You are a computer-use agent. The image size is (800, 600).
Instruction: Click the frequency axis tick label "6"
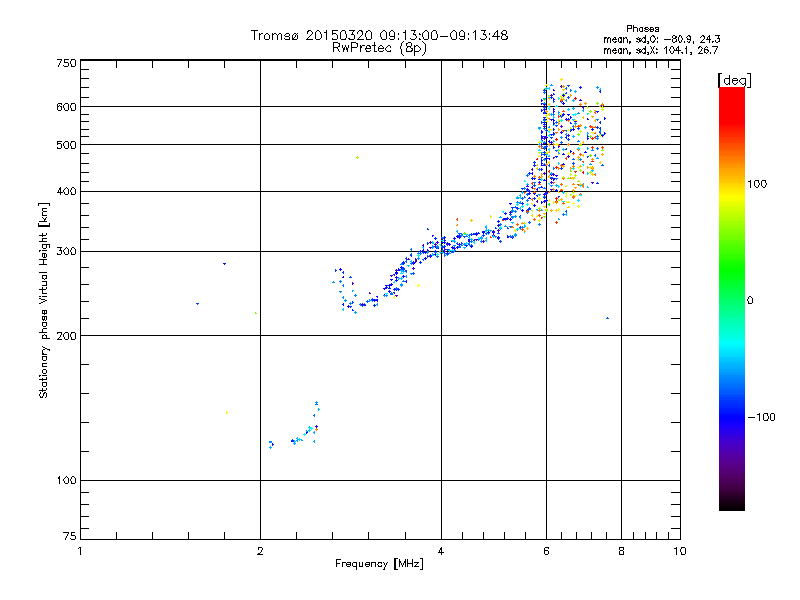pos(546,551)
